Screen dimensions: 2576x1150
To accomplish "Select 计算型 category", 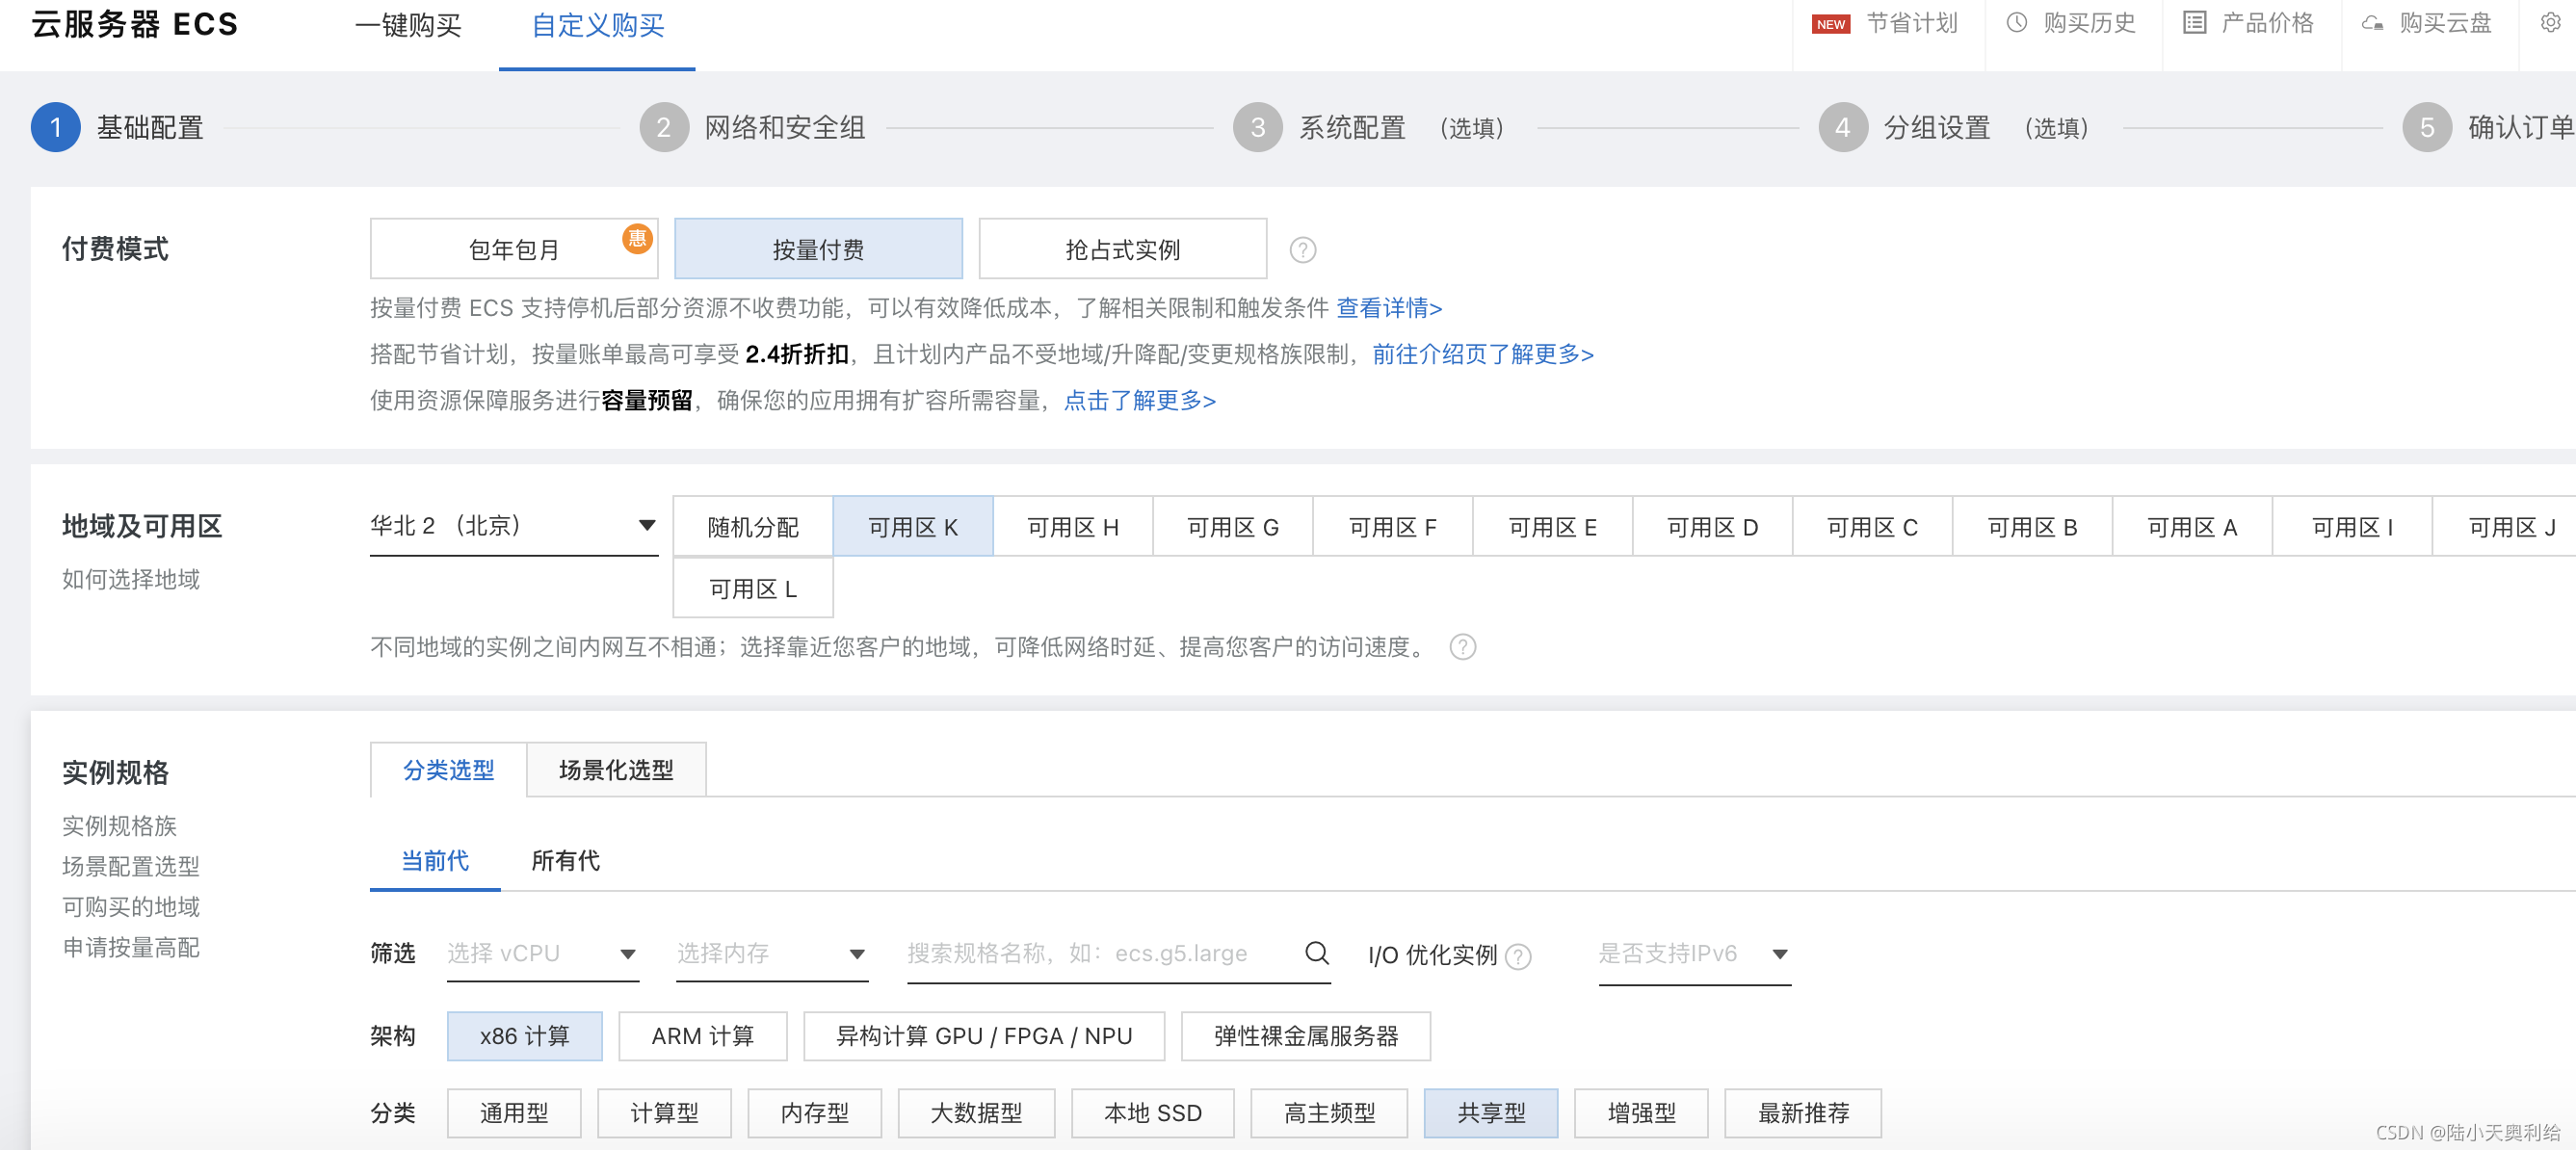I will coord(664,1113).
